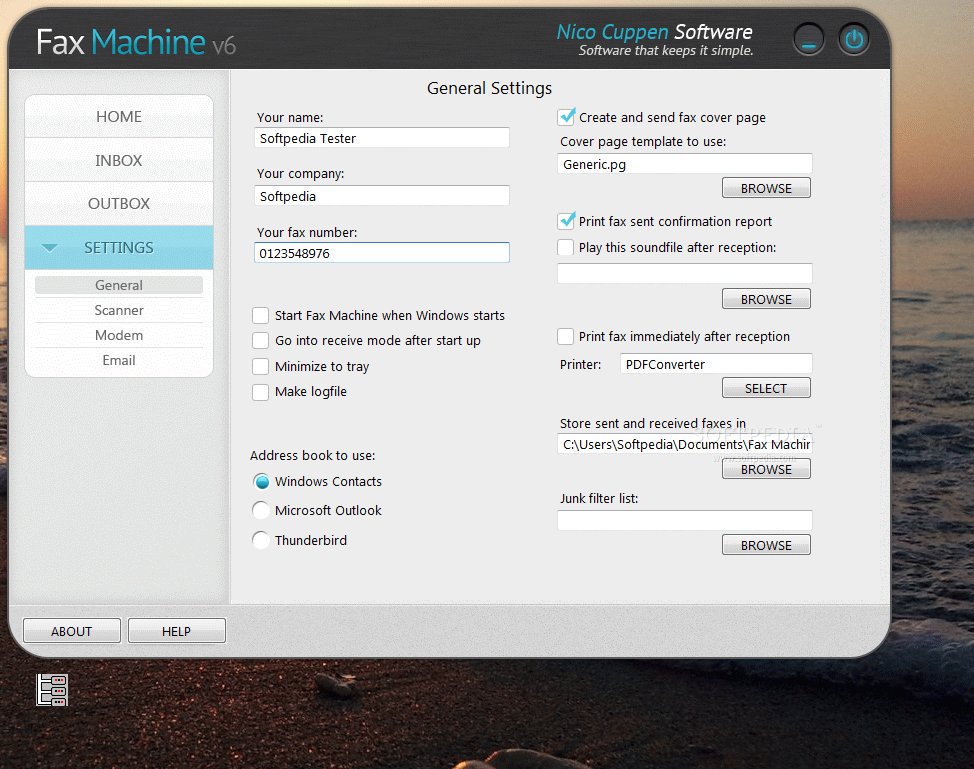Click the Printer name field
Screen dimensions: 974x769
pyautogui.click(x=716, y=364)
